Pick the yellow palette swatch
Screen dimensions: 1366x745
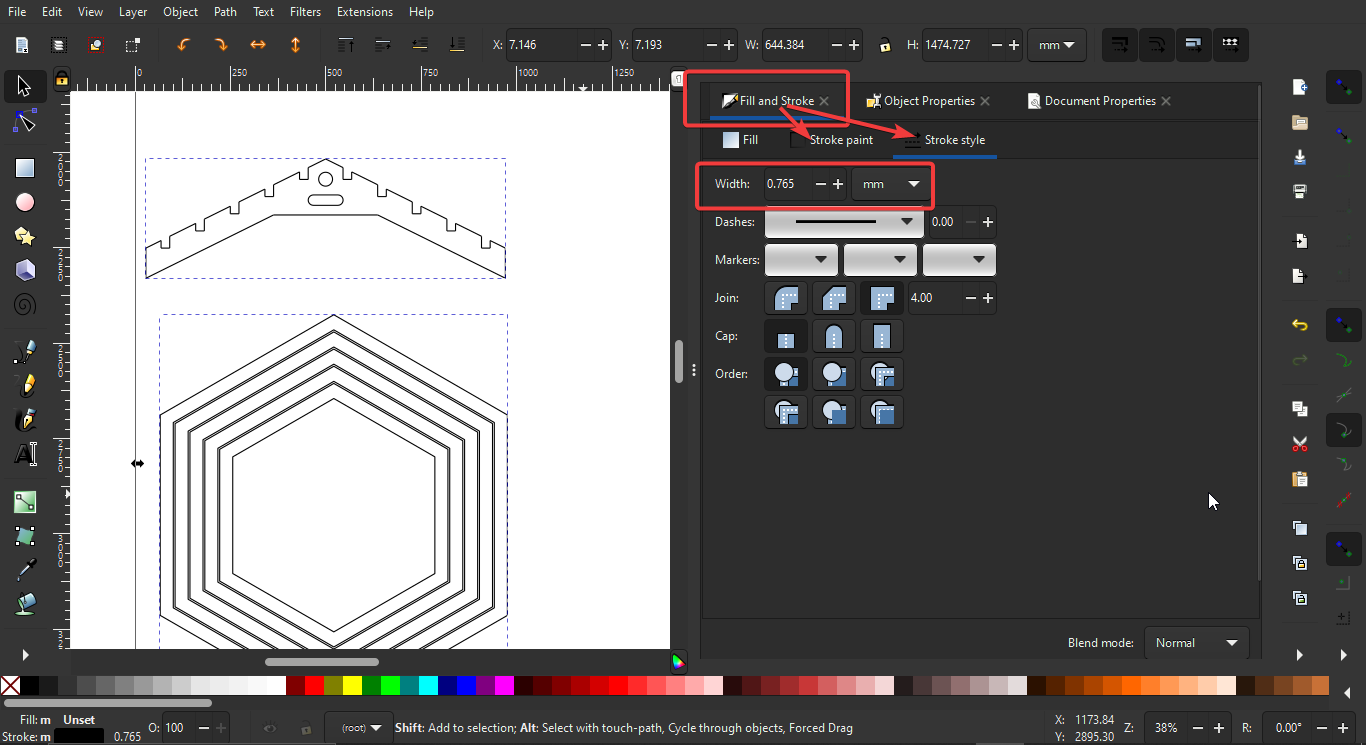pos(352,686)
